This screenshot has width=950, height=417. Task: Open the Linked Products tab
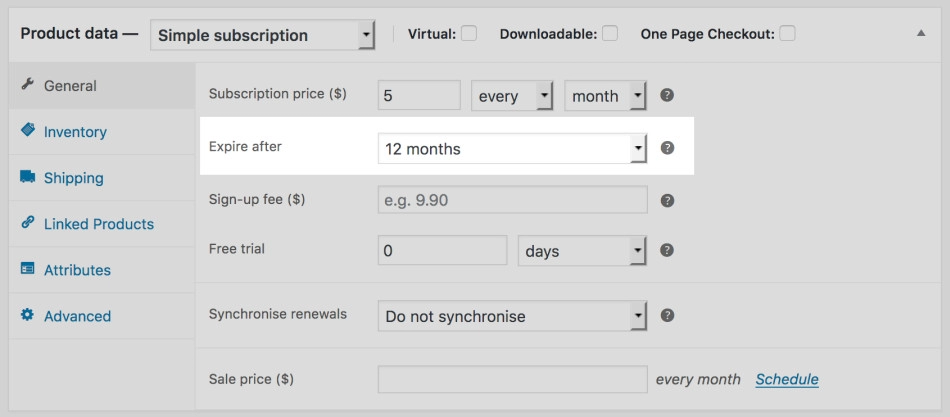[101, 224]
